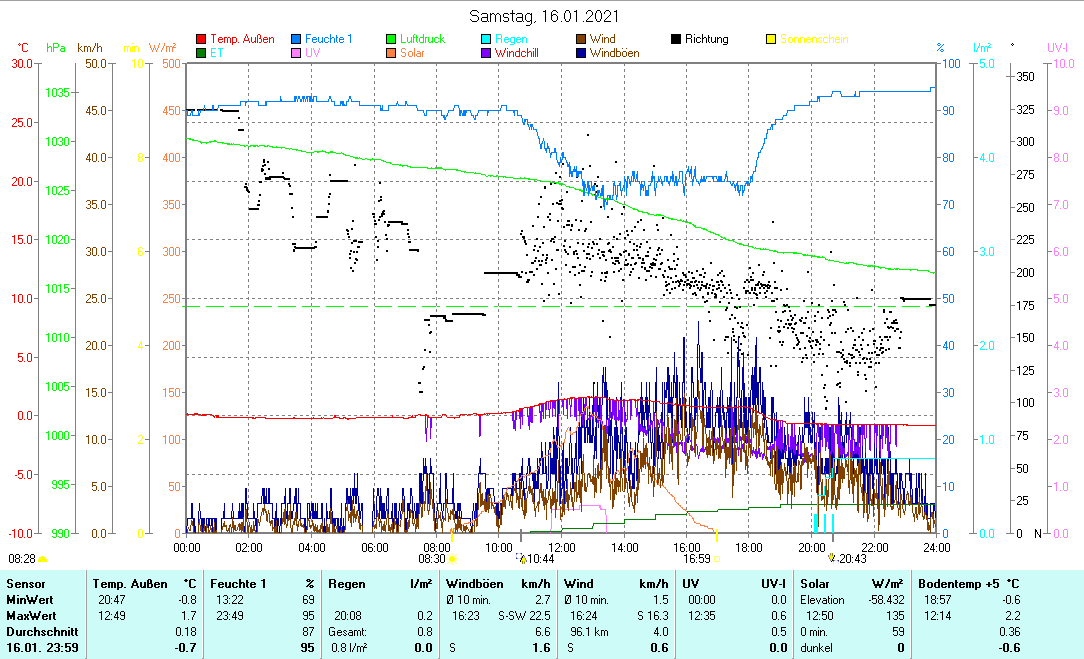This screenshot has height=659, width=1084.
Task: Click the moon marker labeled 20:43
Action: (x=832, y=559)
